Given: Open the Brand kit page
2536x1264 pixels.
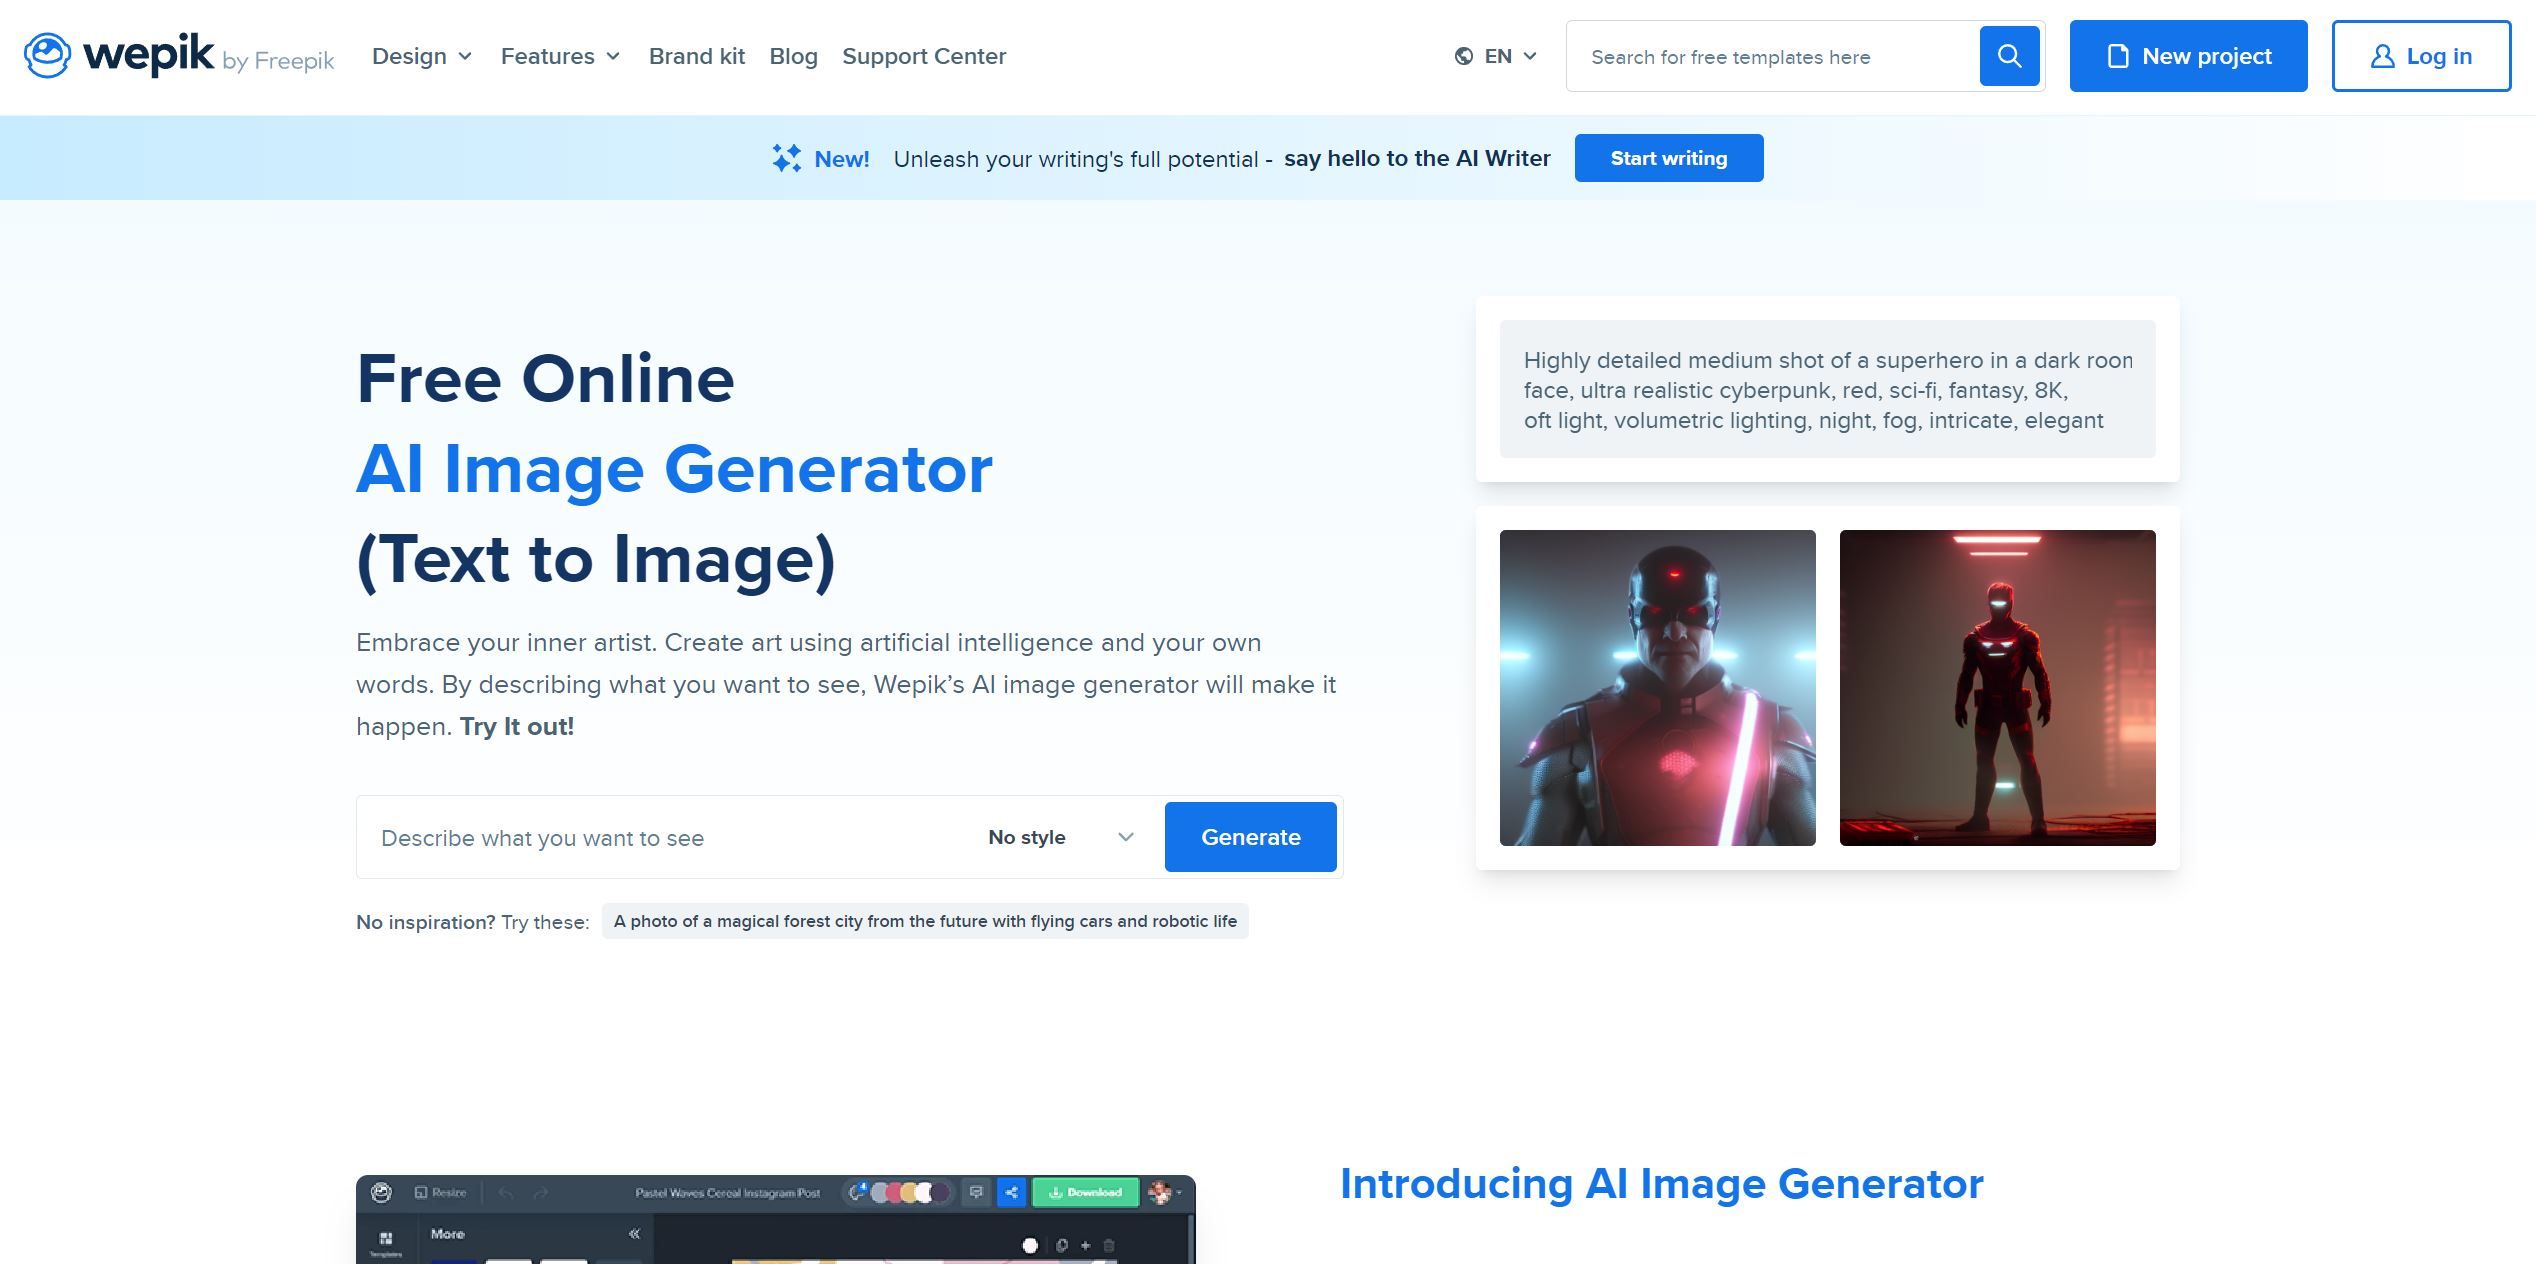Looking at the screenshot, I should pos(697,56).
